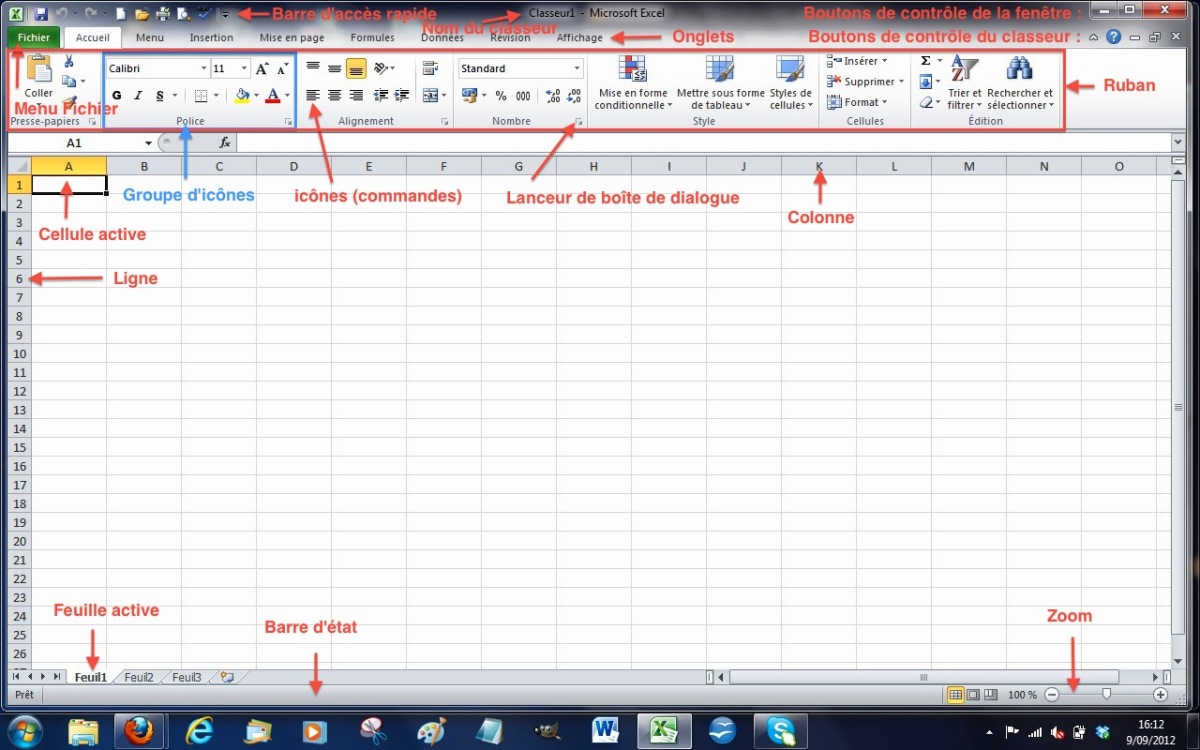Open the Calibri font name dropdown
Image resolution: width=1200 pixels, height=750 pixels.
coord(204,69)
